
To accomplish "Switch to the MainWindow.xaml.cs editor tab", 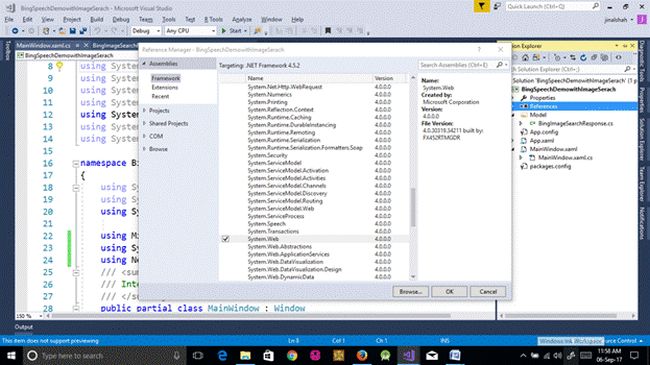I will pos(43,45).
